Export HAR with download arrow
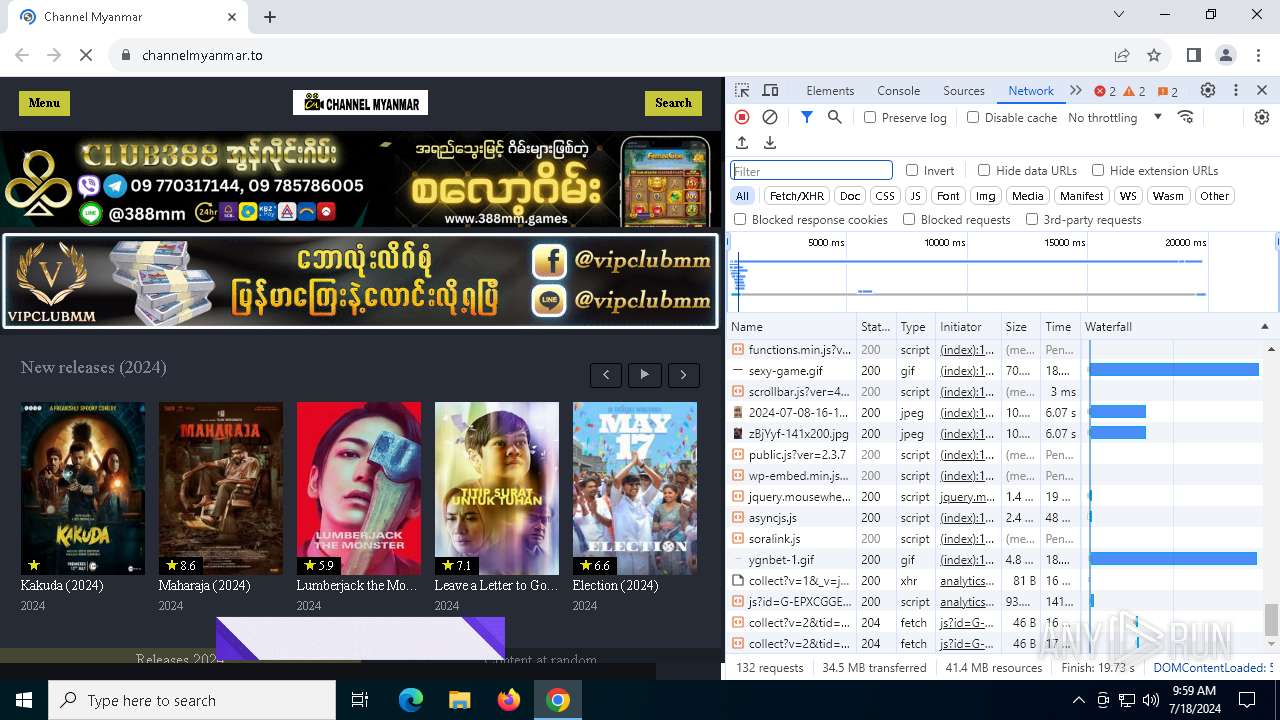 pos(770,143)
